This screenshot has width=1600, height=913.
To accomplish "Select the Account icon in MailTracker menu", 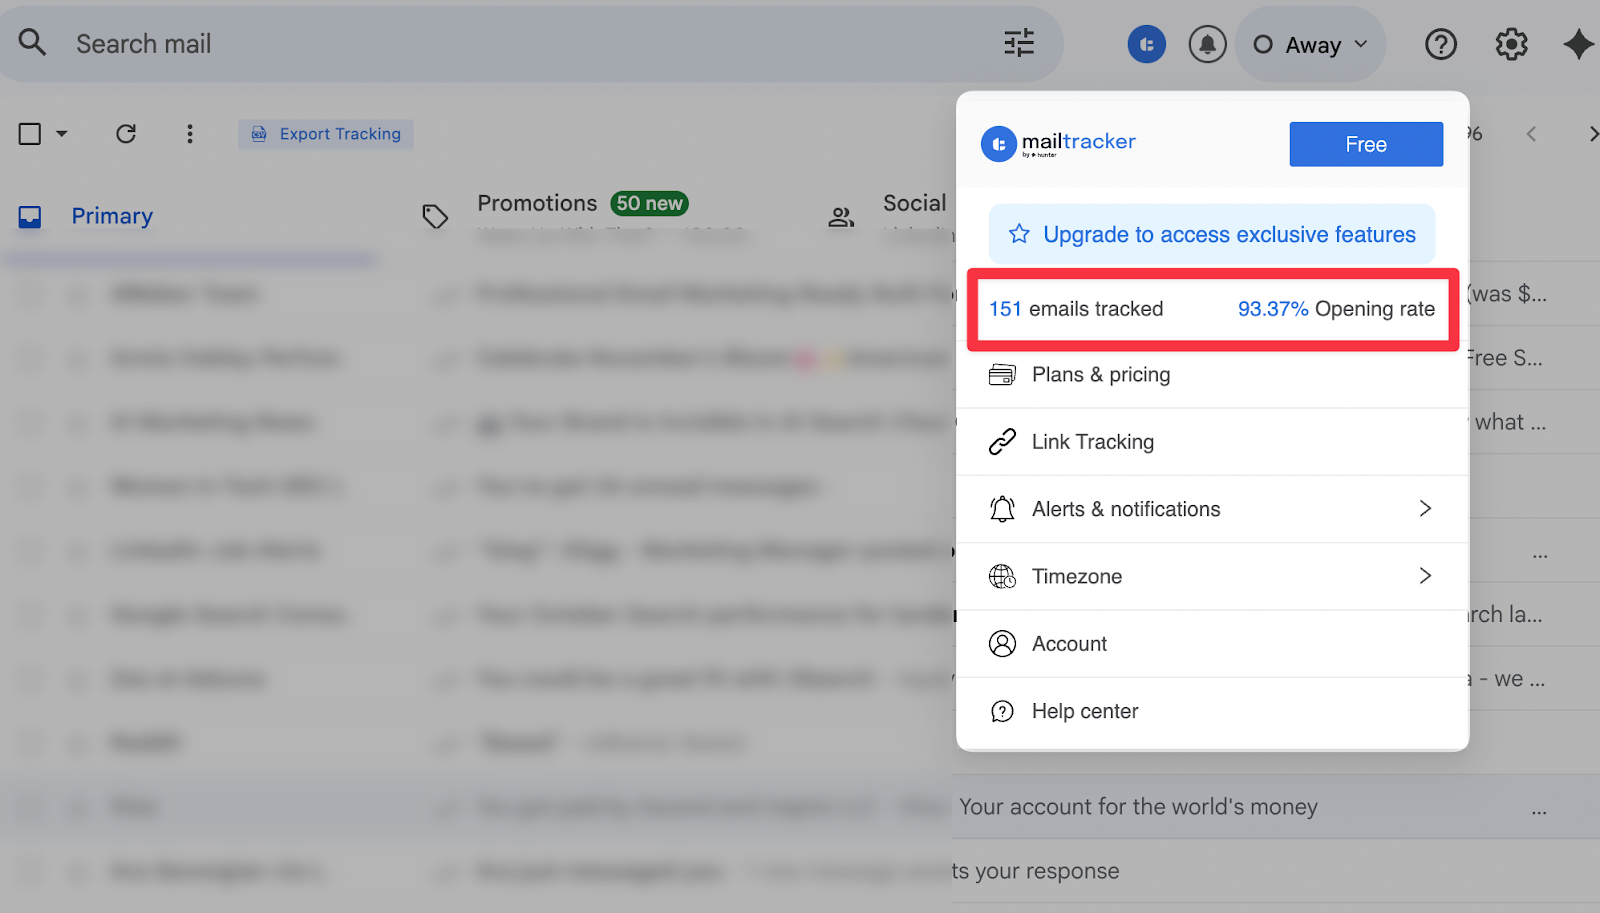I will click(x=1001, y=643).
